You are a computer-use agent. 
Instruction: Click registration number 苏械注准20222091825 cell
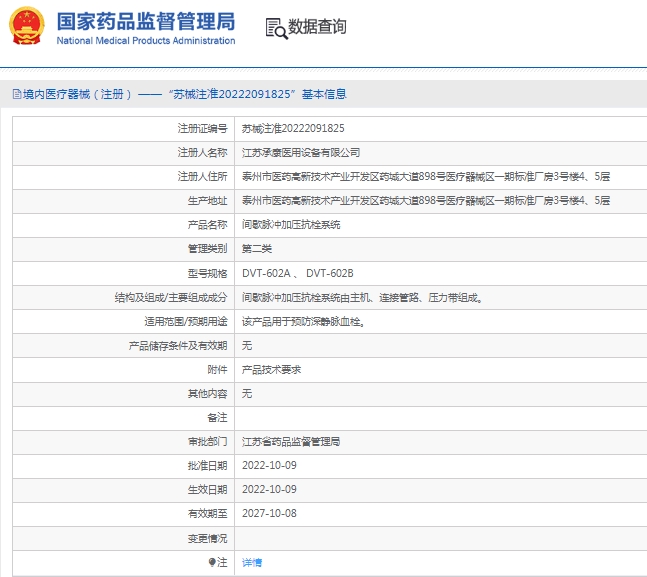[293, 128]
